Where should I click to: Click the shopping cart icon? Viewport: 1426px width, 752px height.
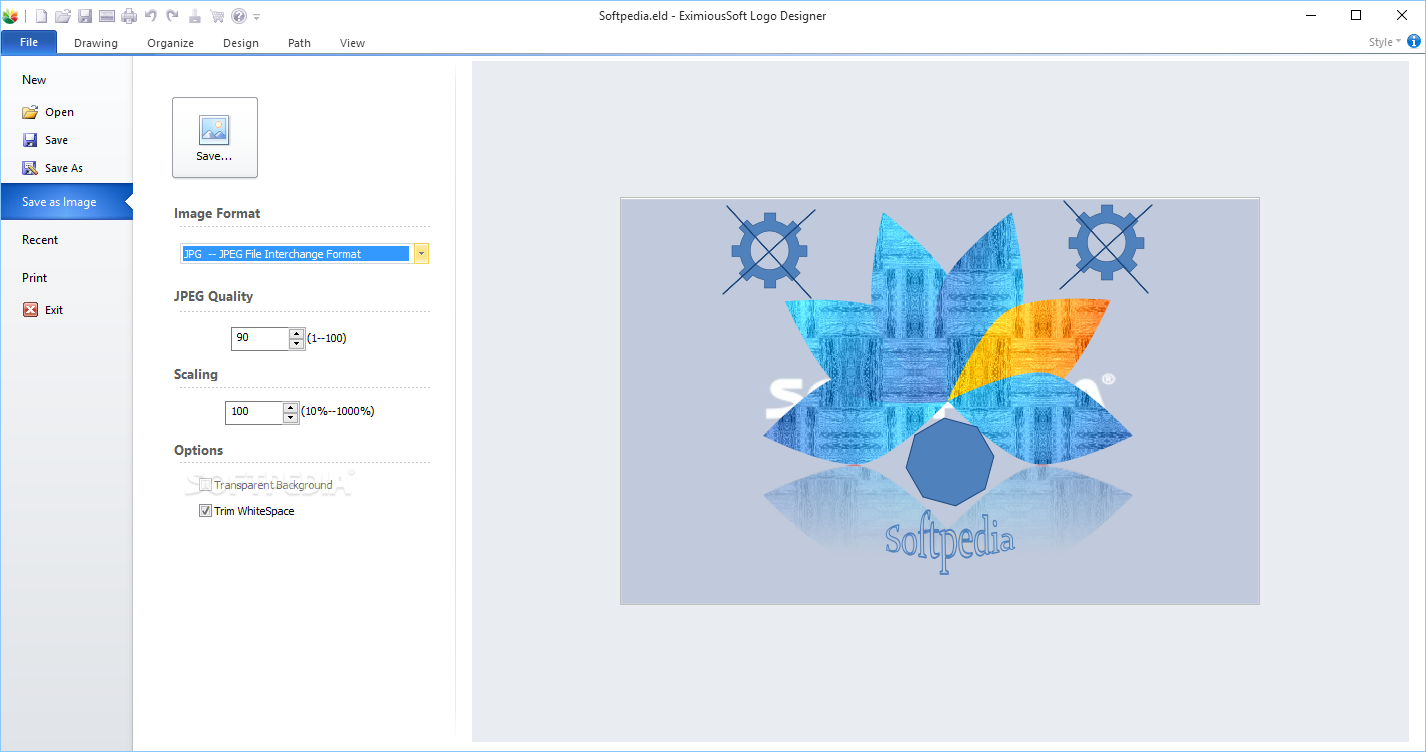217,16
